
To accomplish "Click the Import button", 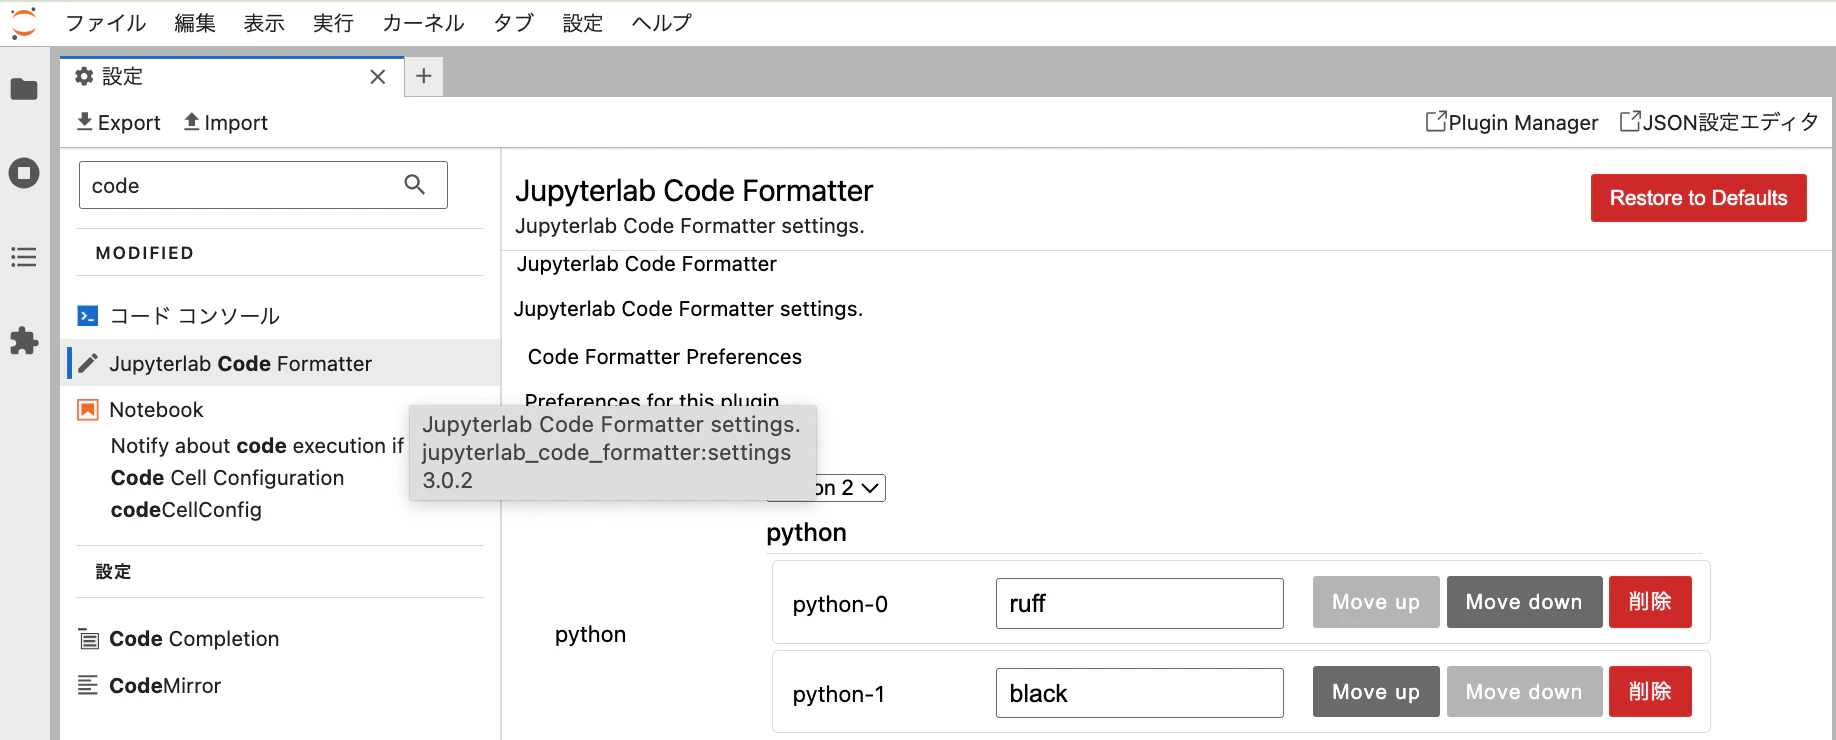I will tap(226, 122).
